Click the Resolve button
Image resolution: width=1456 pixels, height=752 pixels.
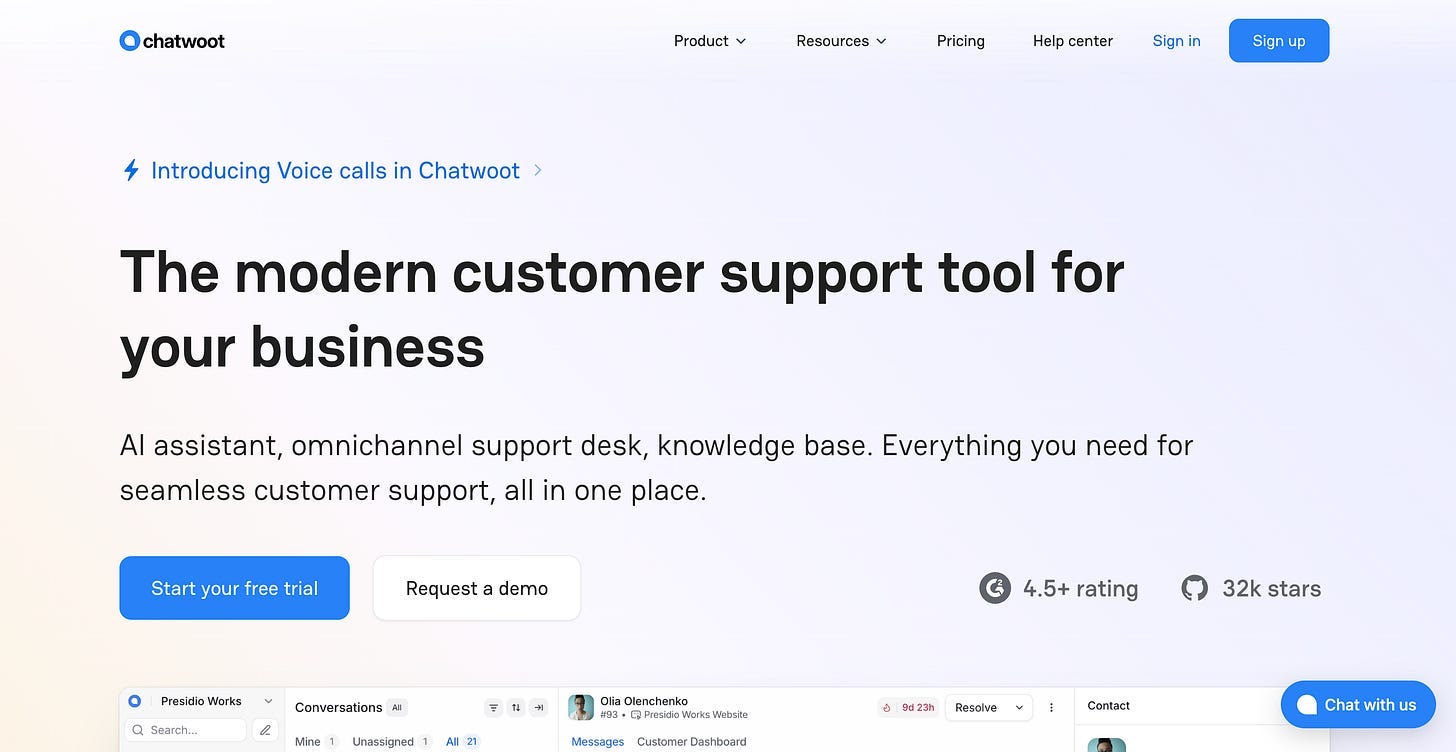click(976, 707)
